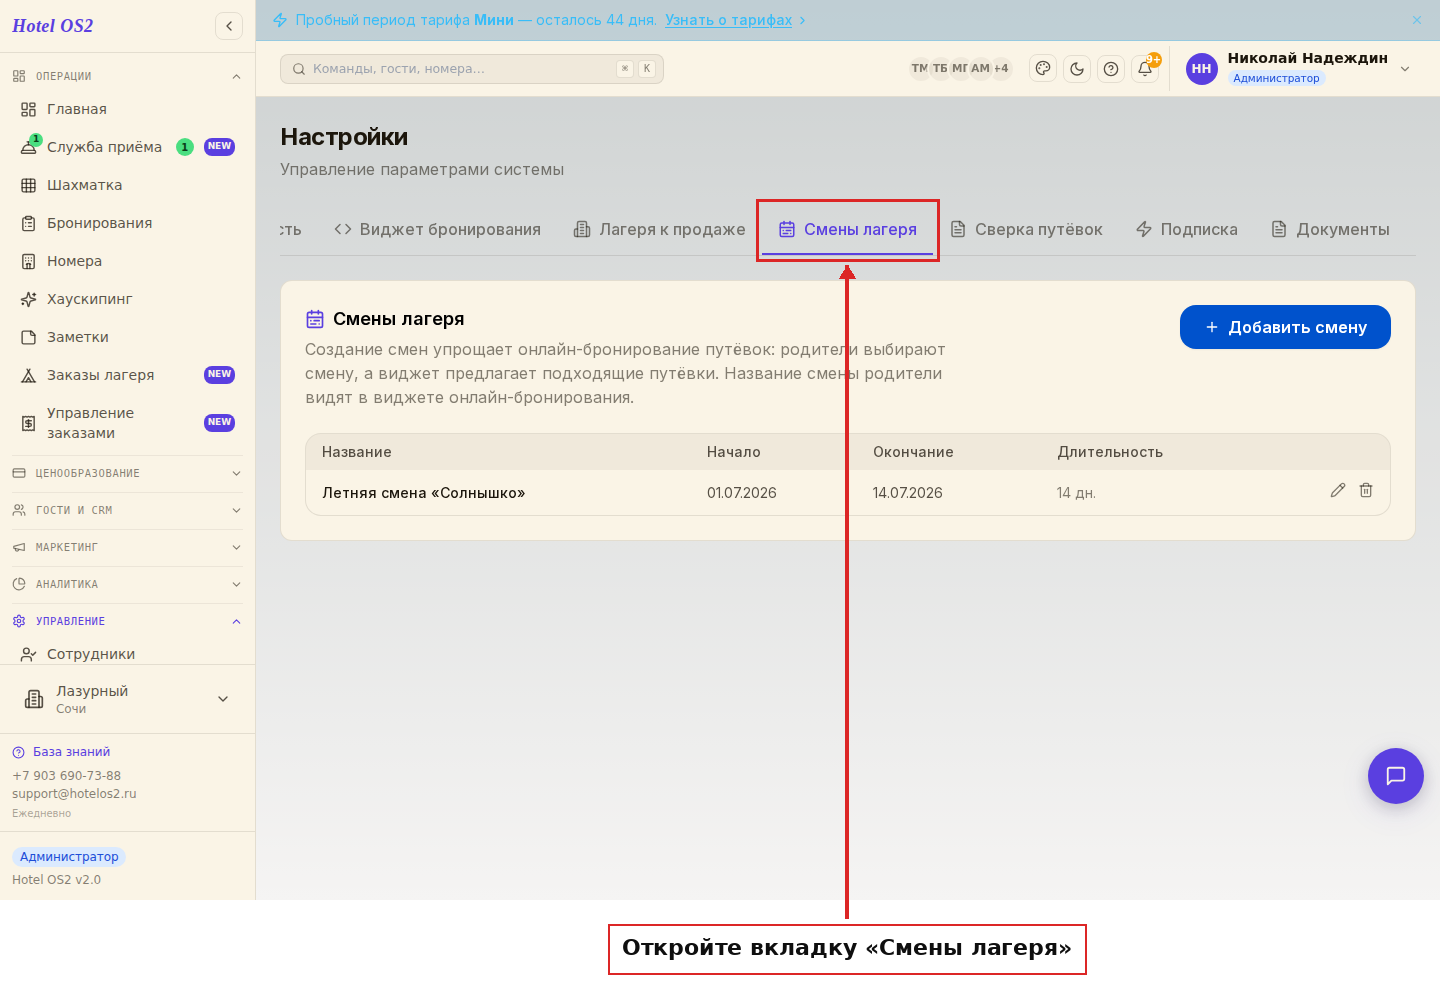This screenshot has height=998, width=1440.
Task: Open the help question mark icon
Action: click(1111, 69)
